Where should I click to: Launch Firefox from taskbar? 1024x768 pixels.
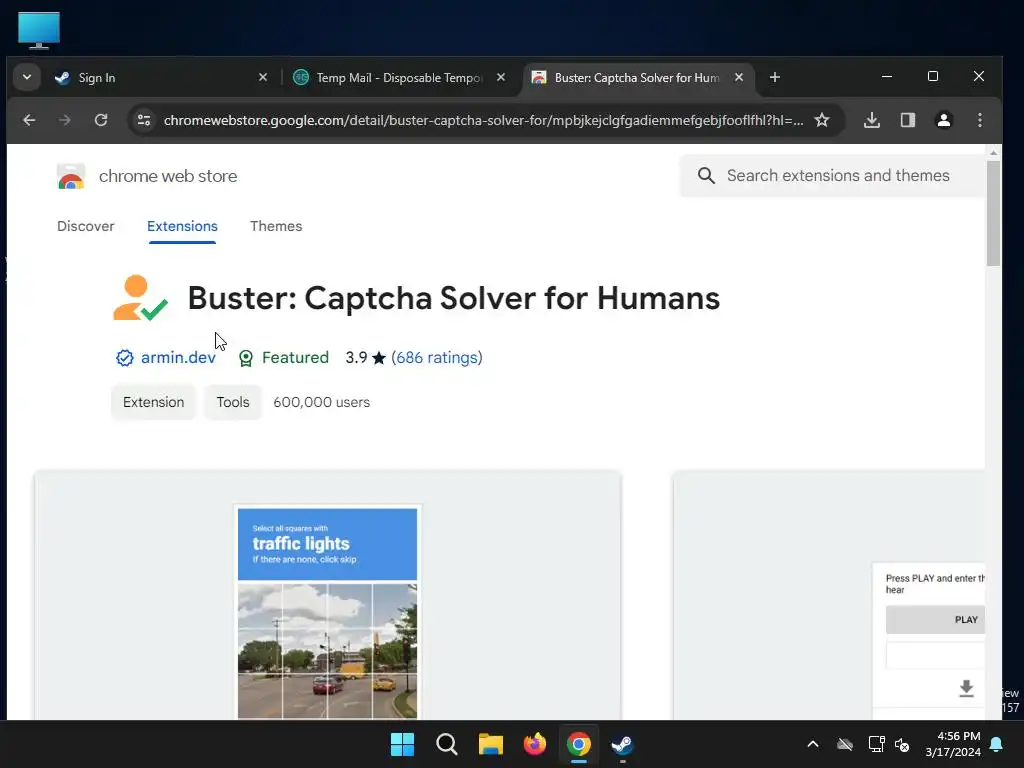point(535,744)
